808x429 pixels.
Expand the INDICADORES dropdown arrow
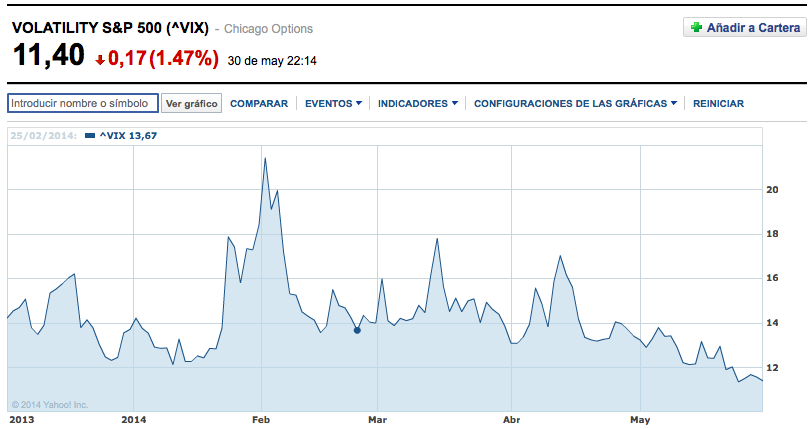(454, 103)
